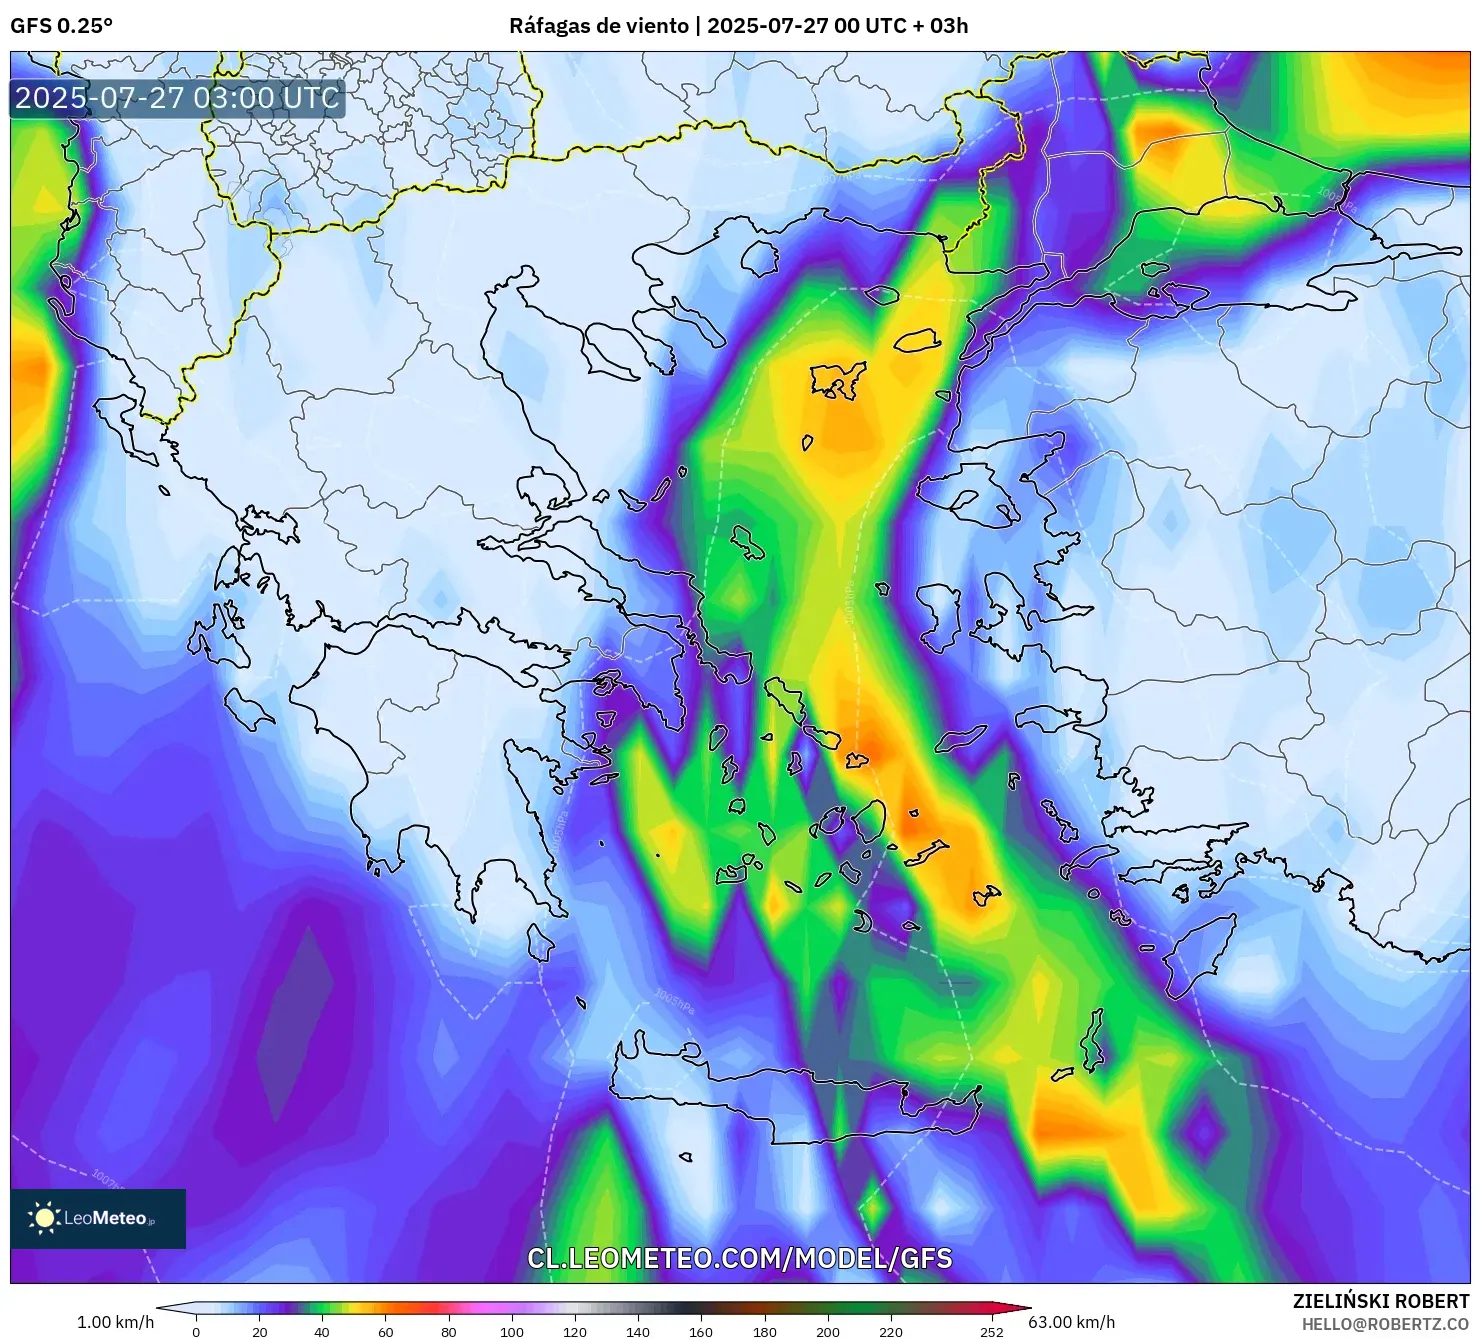
Task: Click the LeoMeteo logo badge
Action: 98,1218
